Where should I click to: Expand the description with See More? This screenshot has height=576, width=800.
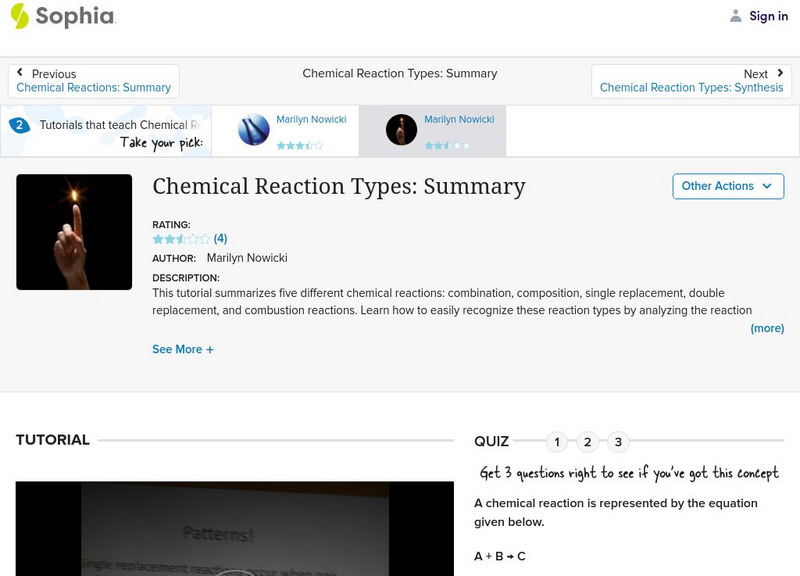[x=180, y=349]
